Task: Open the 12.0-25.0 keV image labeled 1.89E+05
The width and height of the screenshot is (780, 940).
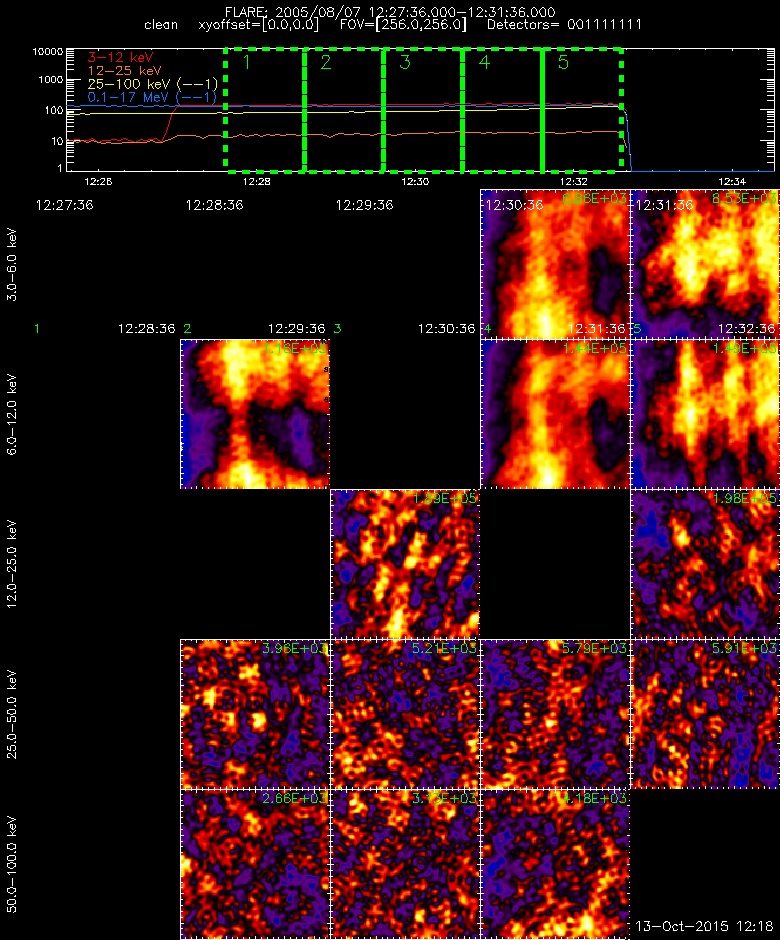Action: coord(405,564)
